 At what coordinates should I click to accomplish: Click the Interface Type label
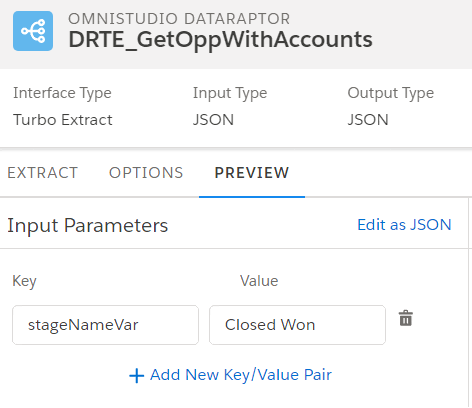coord(62,93)
